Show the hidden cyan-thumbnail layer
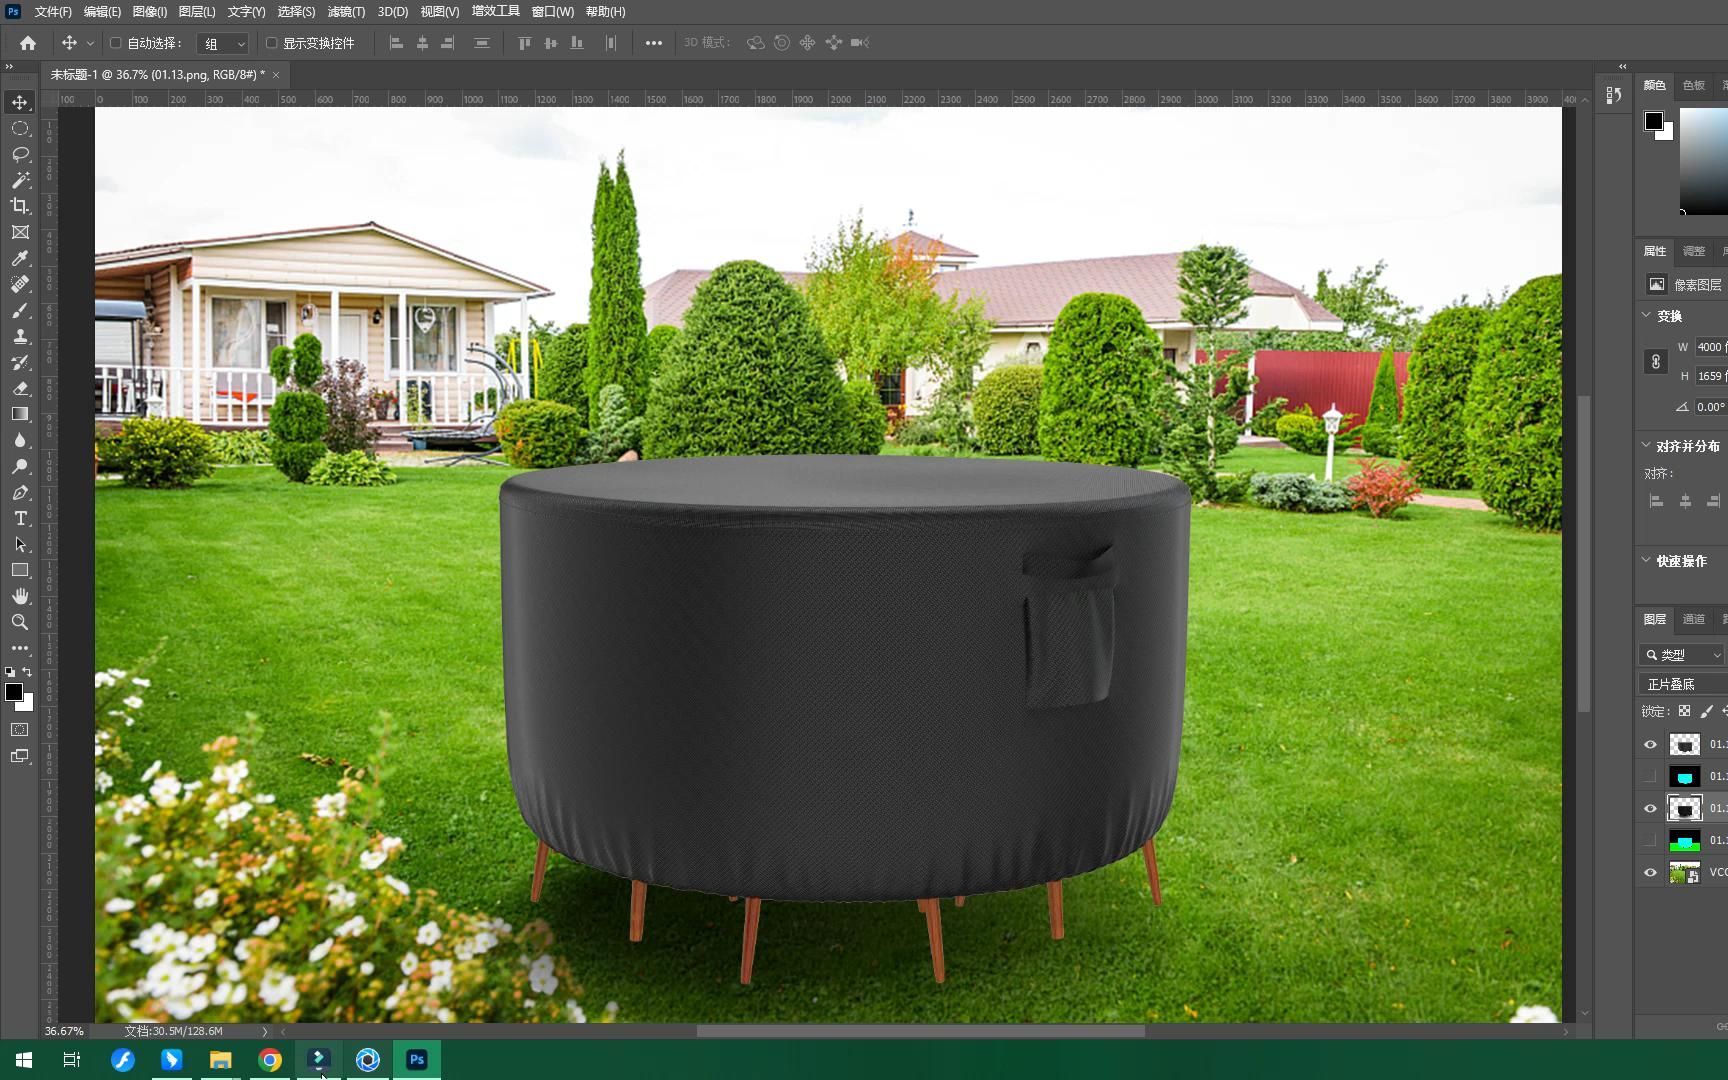 (1650, 776)
